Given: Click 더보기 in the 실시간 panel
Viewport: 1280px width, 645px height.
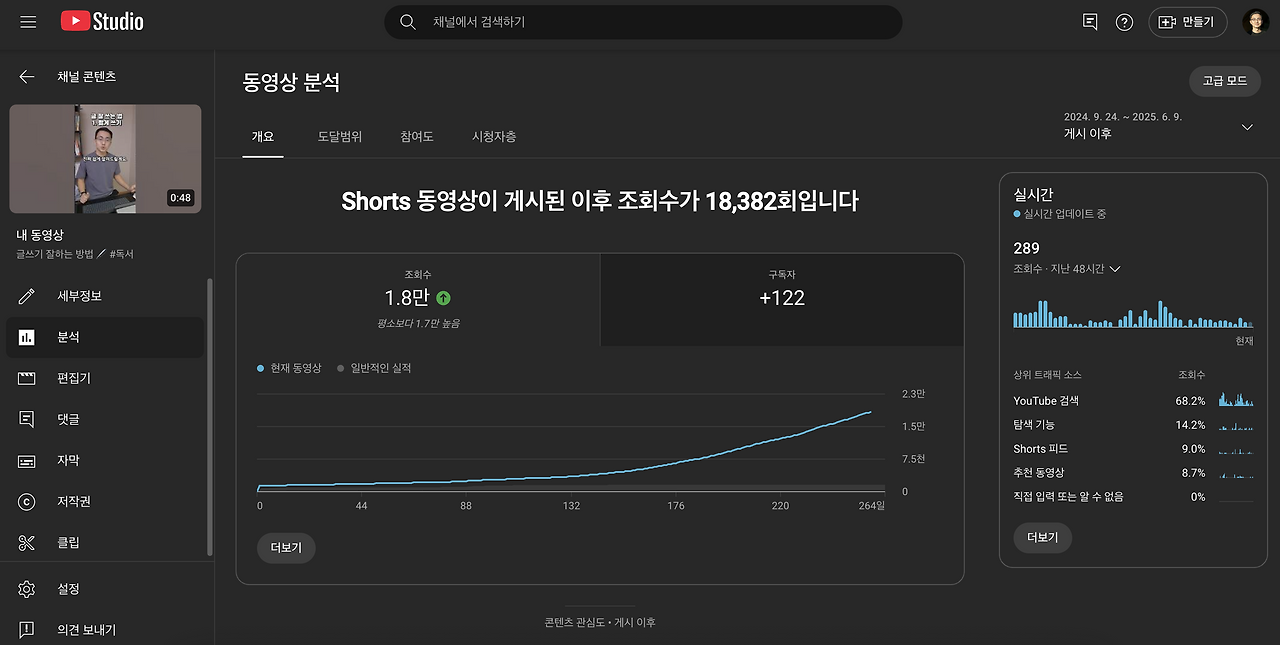Looking at the screenshot, I should 1043,538.
